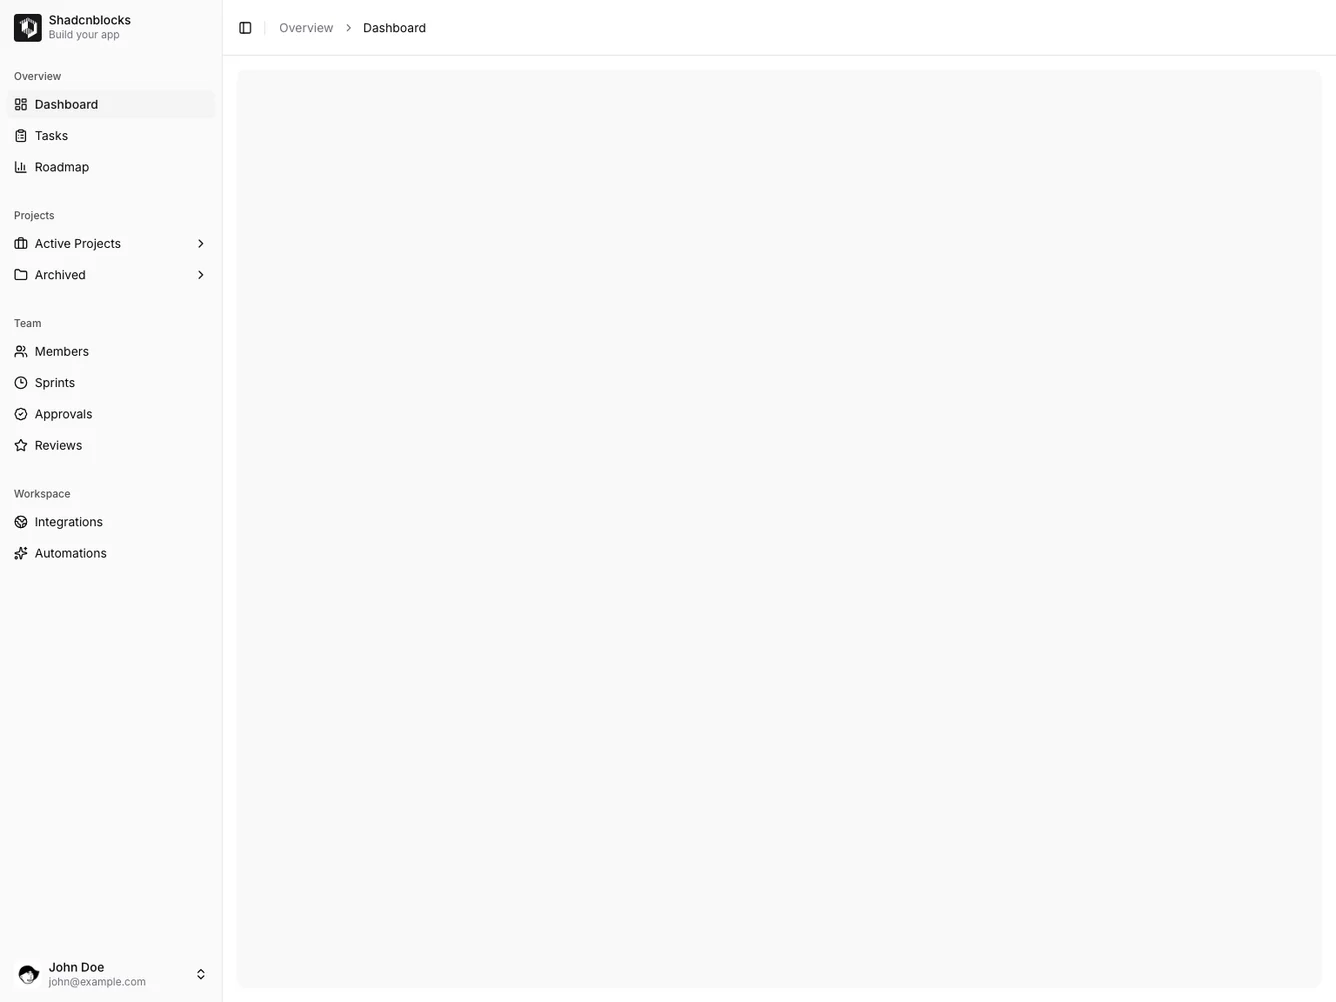Select the Reviews star icon

[x=21, y=445]
